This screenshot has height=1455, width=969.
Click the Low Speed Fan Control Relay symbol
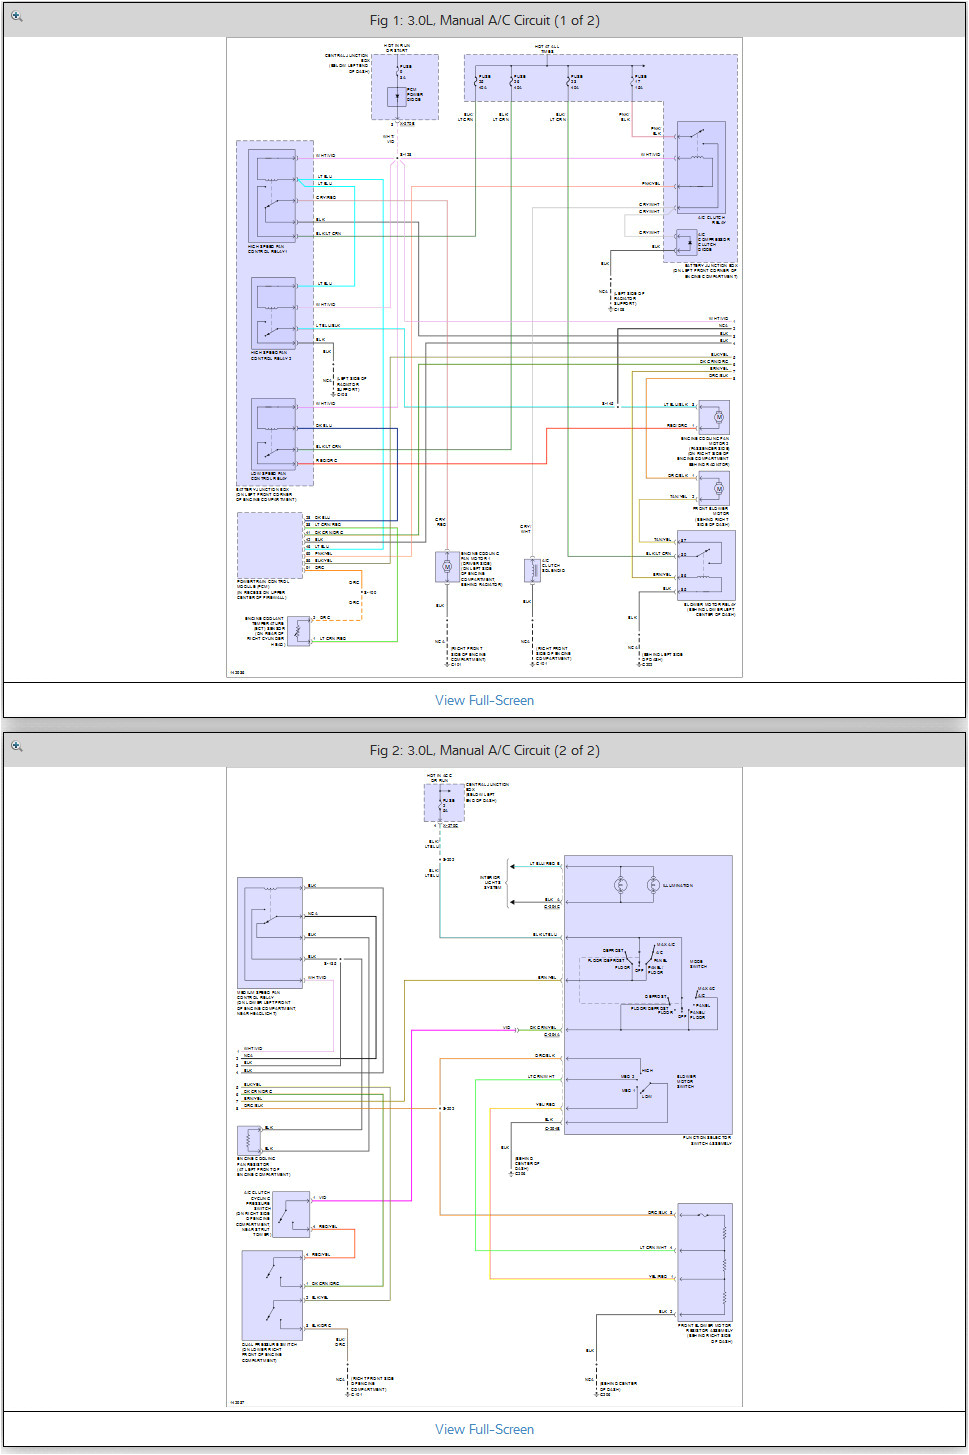[x=272, y=434]
